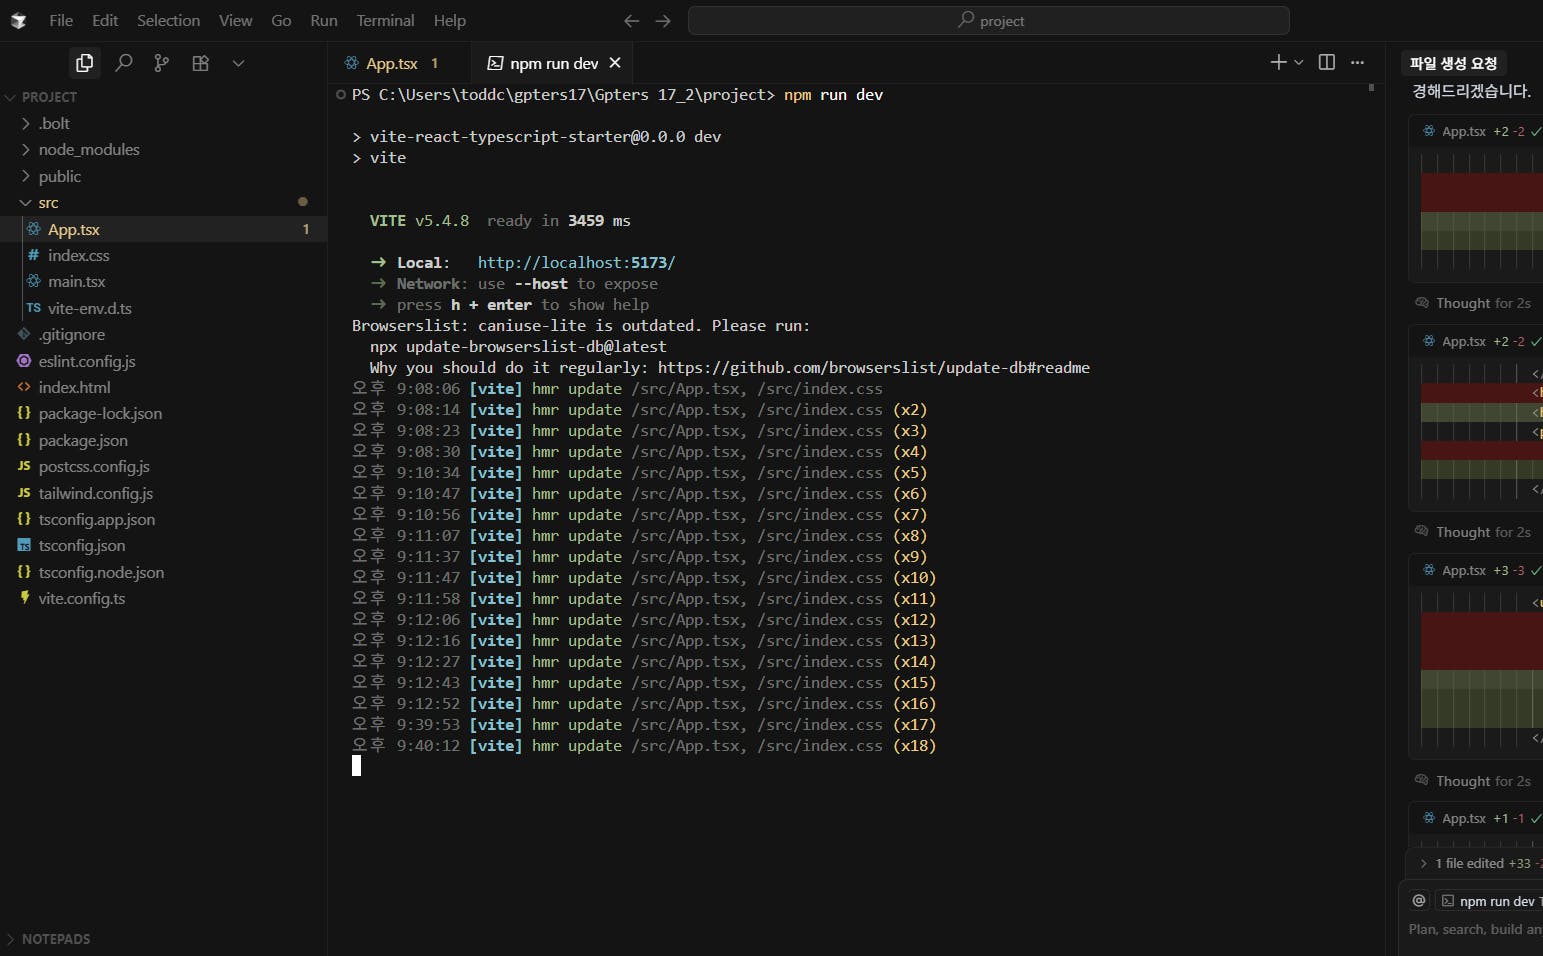Viewport: 1543px width, 956px height.
Task: Collapse the PROJECT explorer section
Action: (x=48, y=97)
